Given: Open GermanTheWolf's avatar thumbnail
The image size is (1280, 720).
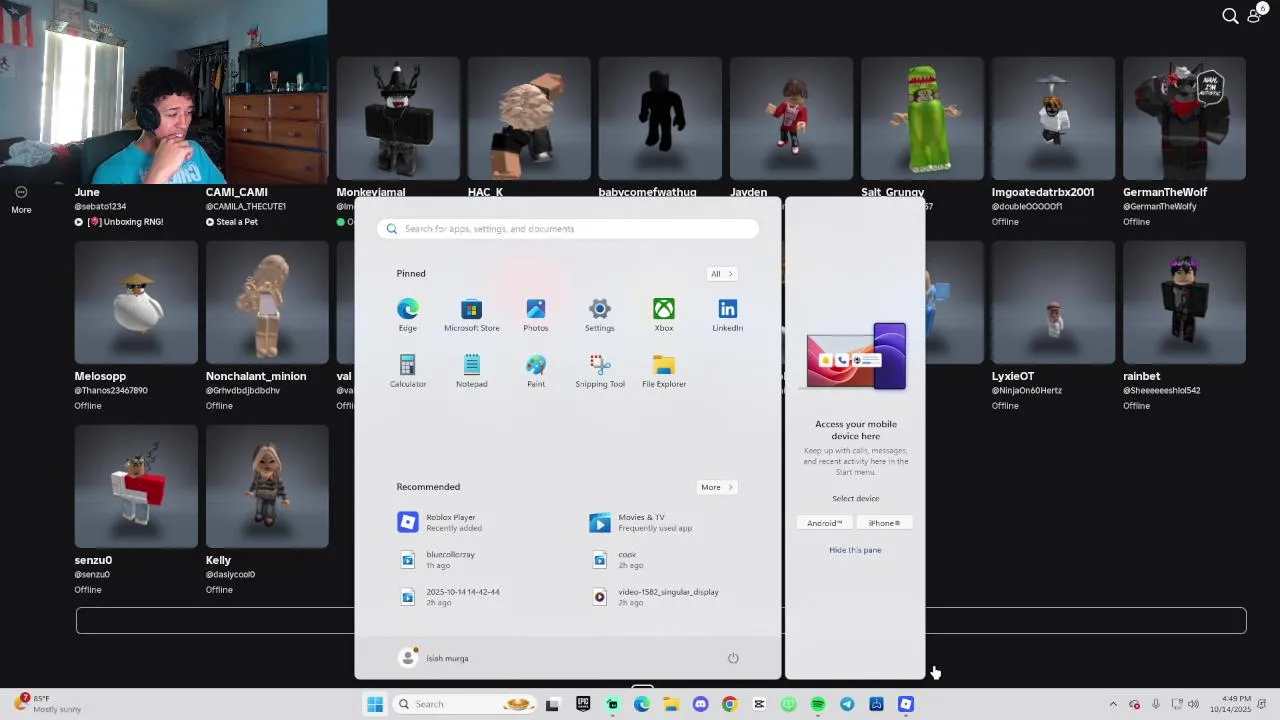Looking at the screenshot, I should (x=1184, y=119).
